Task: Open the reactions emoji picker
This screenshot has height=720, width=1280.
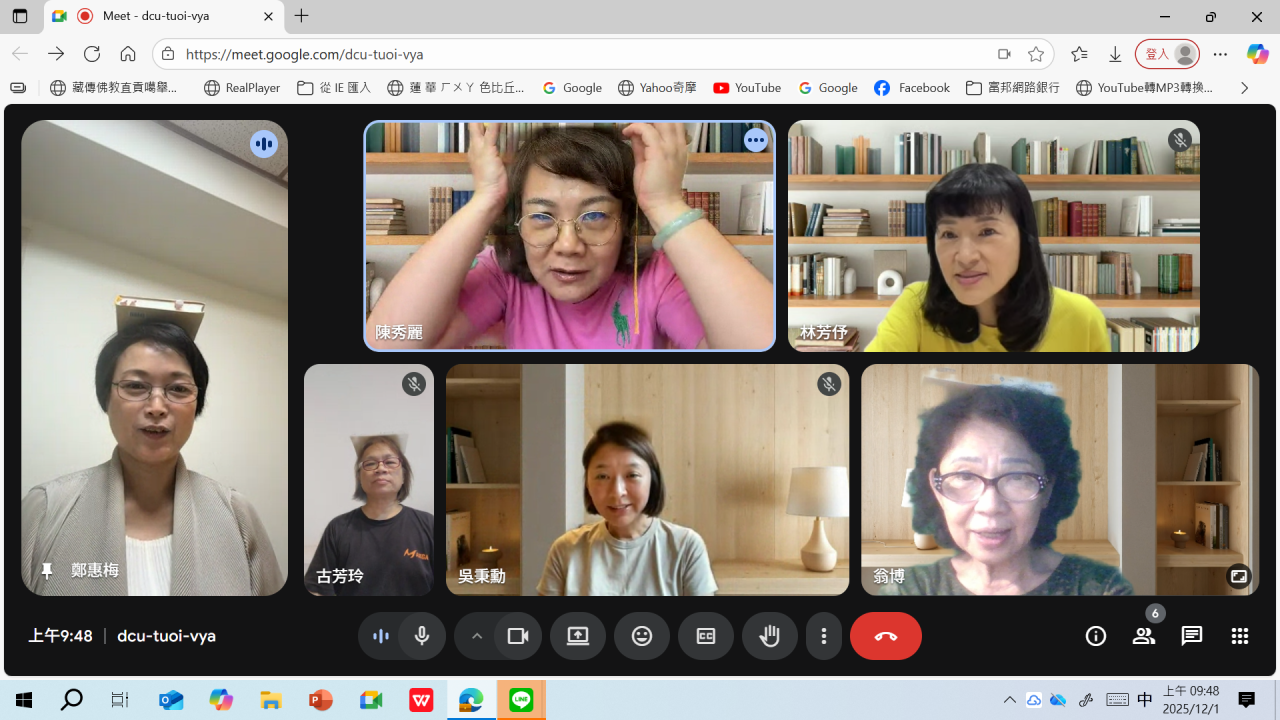Action: [x=641, y=636]
